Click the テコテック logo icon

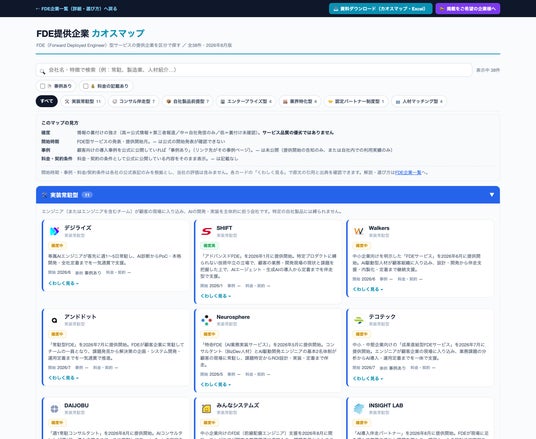coord(359,320)
